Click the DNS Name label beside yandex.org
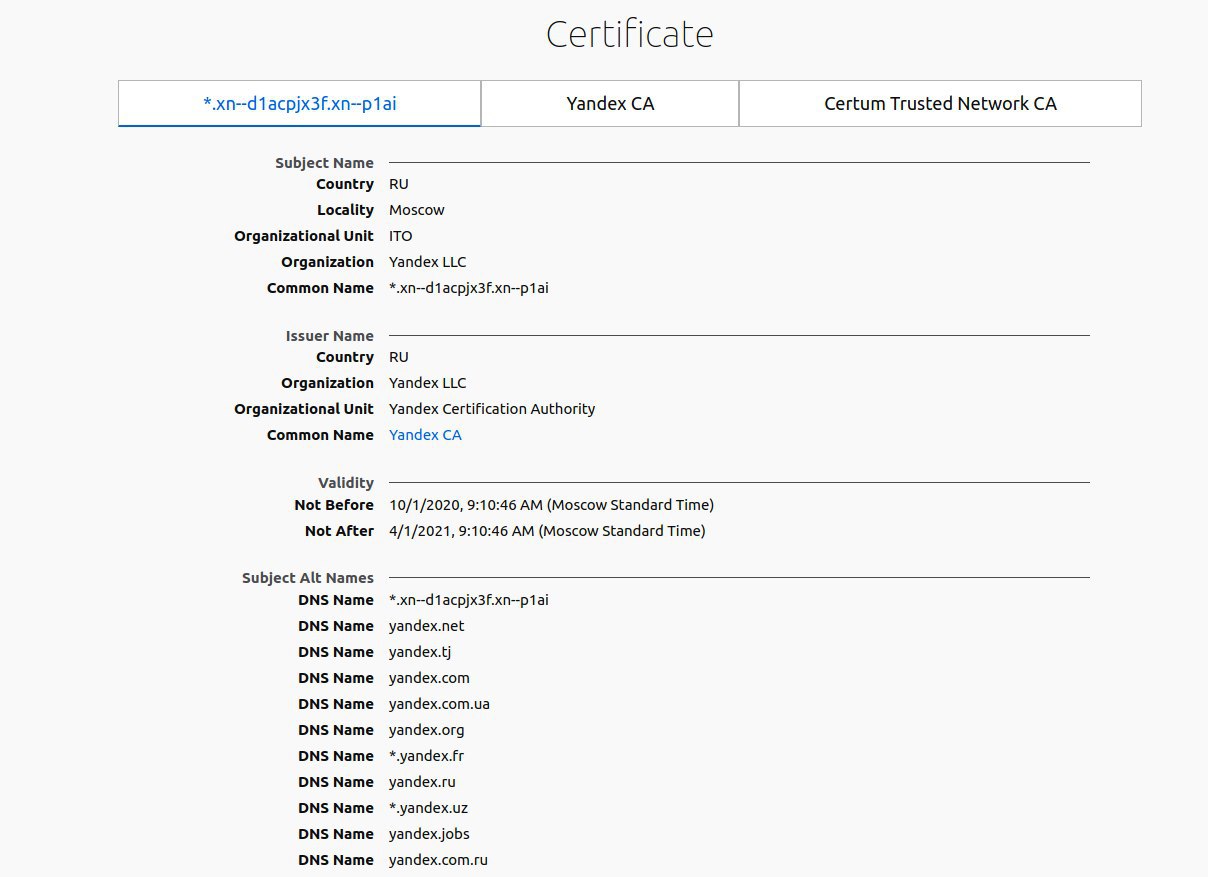This screenshot has height=877, width=1208. point(336,730)
